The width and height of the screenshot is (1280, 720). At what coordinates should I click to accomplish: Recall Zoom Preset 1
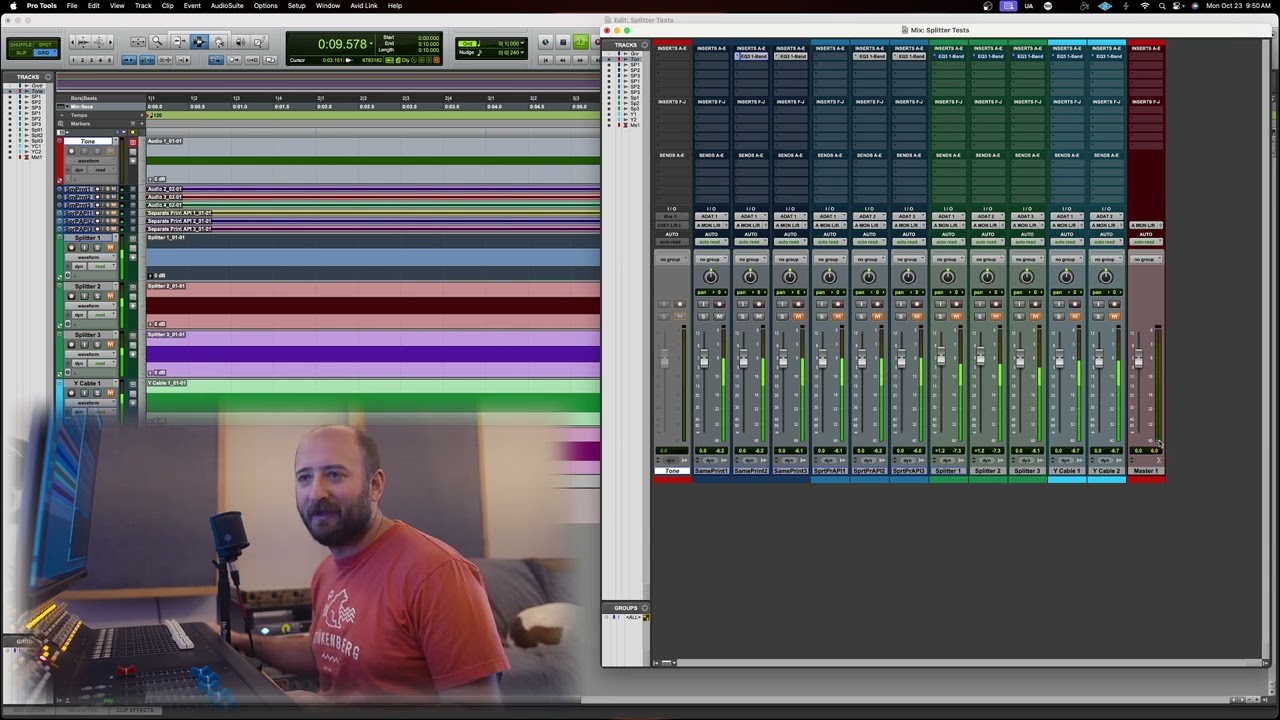tap(74, 60)
